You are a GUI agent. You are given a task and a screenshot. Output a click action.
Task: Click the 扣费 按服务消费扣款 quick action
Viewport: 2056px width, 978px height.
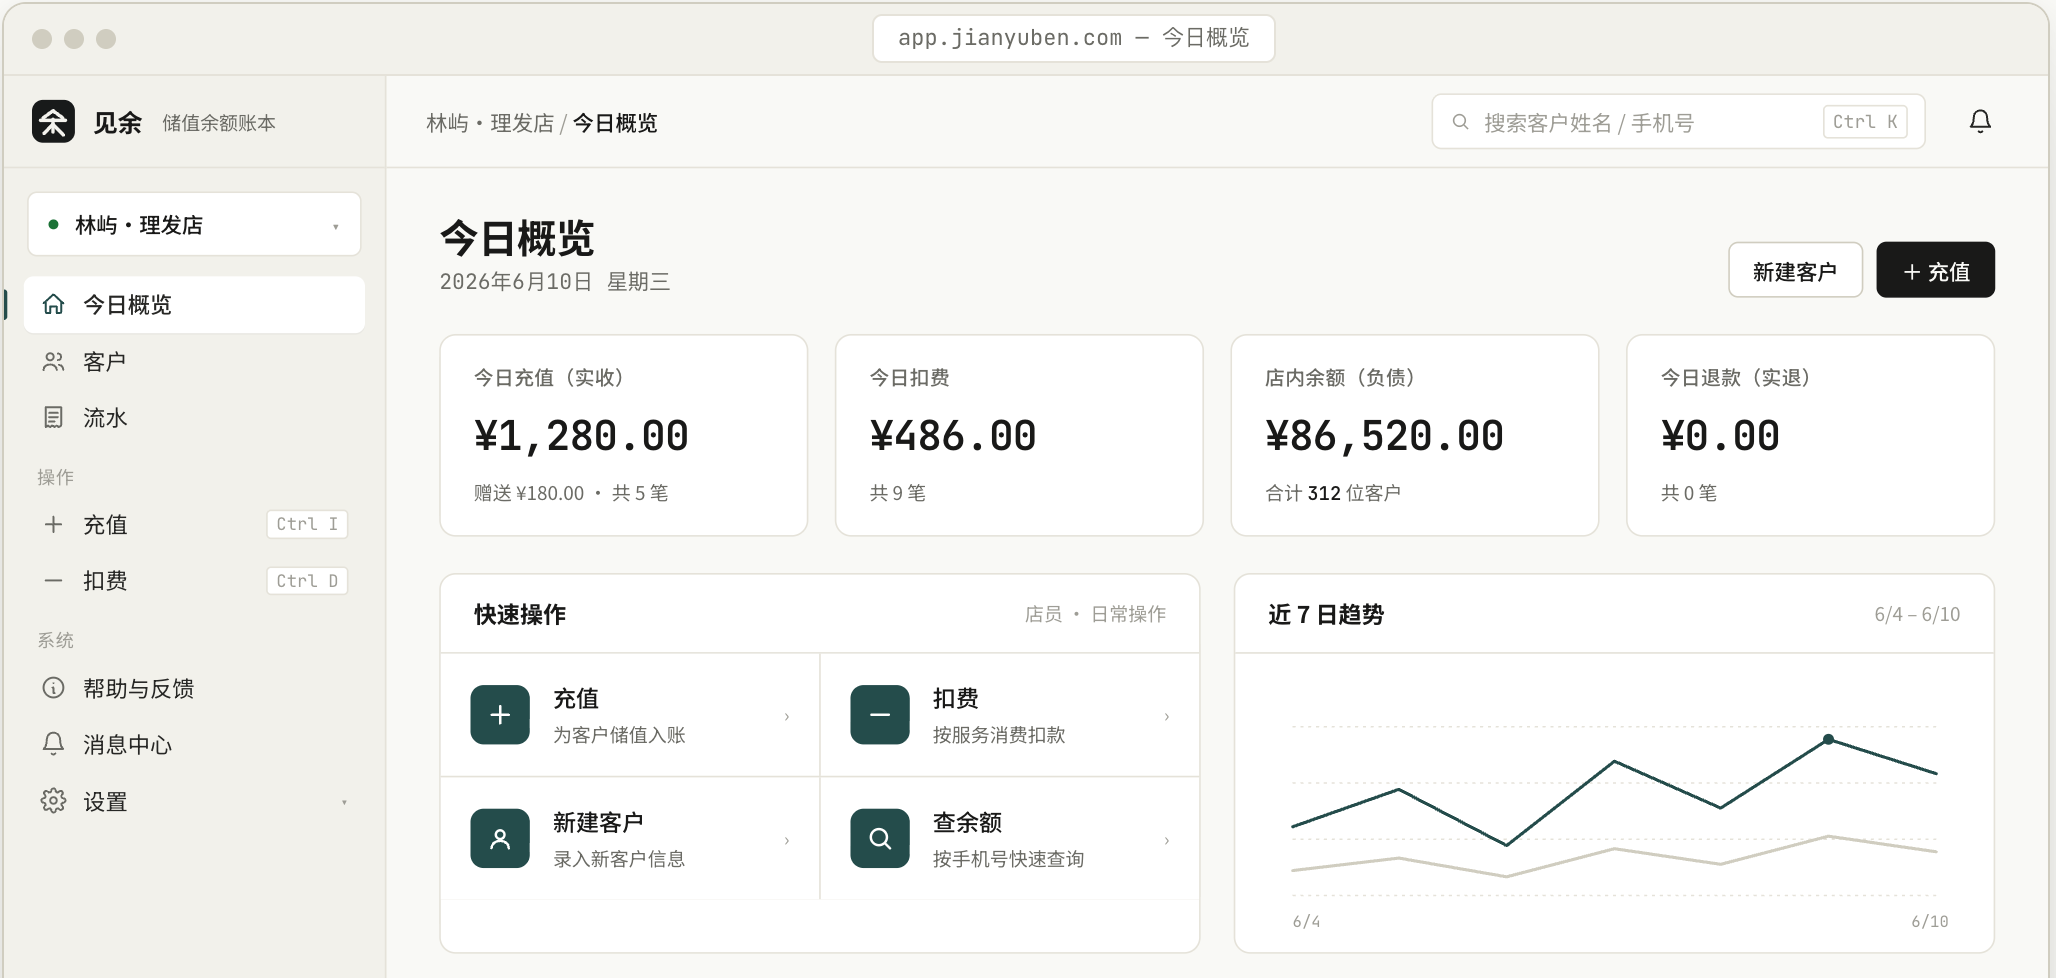click(1010, 715)
